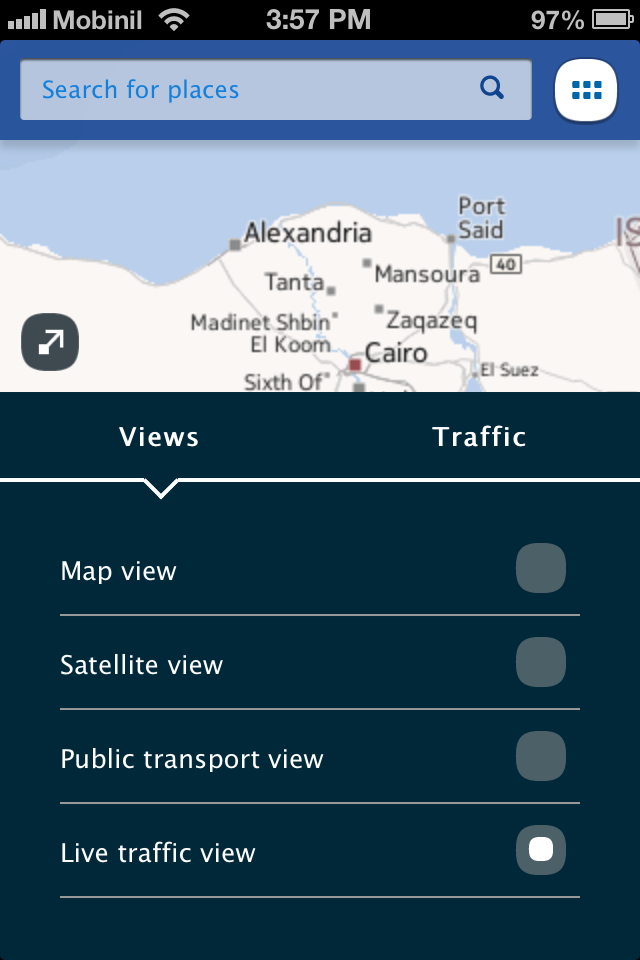Select the Satellite view label

[x=141, y=664]
